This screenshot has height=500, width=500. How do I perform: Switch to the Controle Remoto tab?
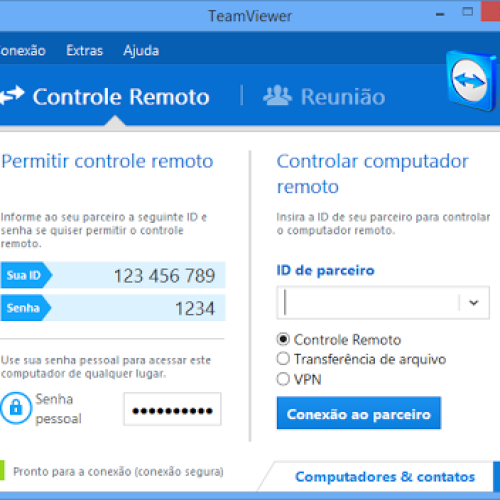(x=105, y=97)
